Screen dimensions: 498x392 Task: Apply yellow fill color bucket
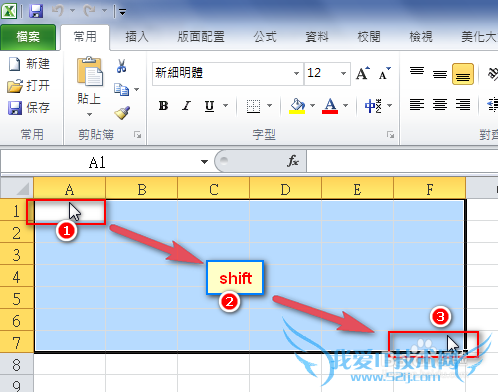pos(297,106)
